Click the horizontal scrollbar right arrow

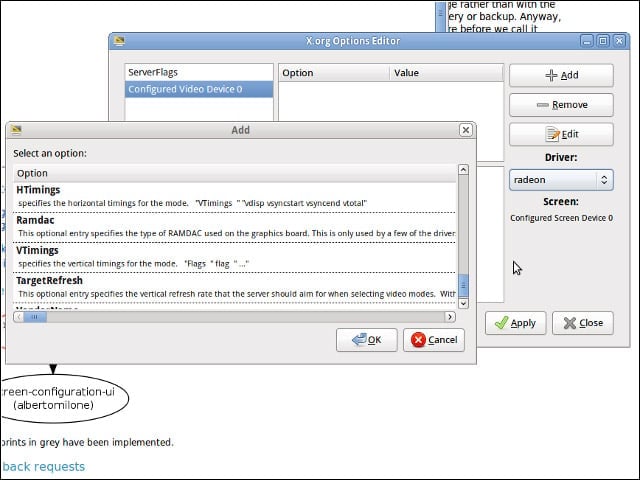click(x=450, y=317)
